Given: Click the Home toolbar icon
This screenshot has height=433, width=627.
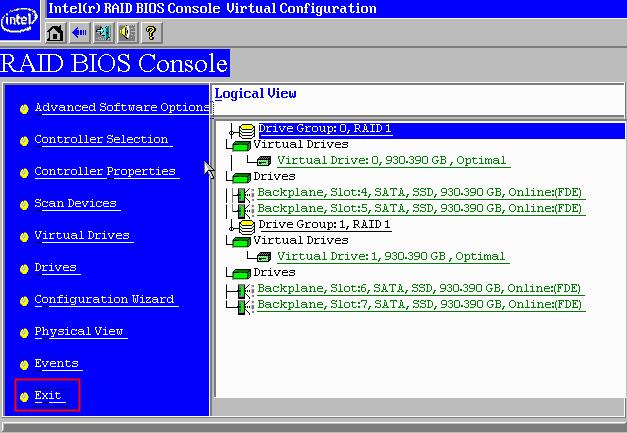Looking at the screenshot, I should [55, 33].
